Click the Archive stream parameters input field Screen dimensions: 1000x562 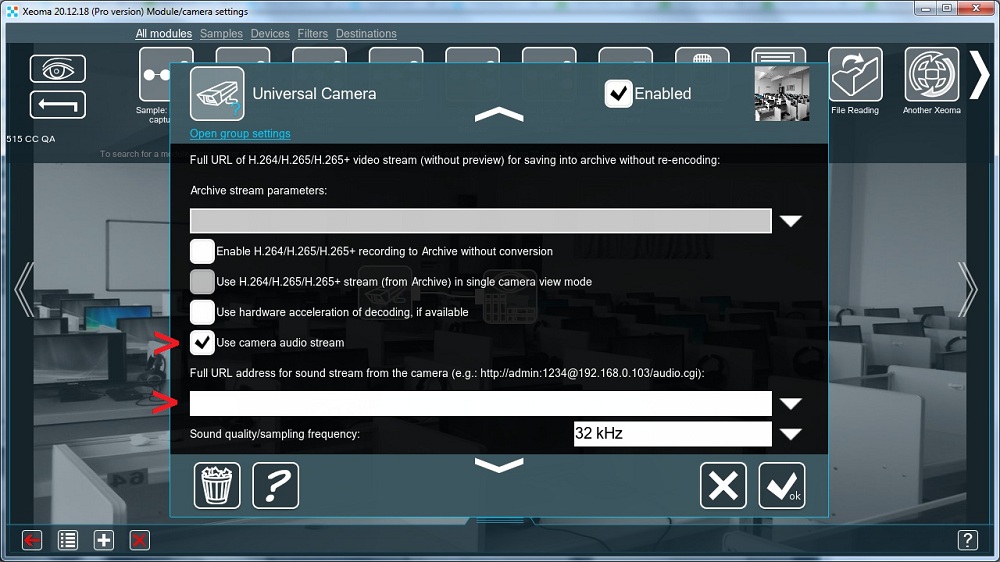tap(481, 221)
